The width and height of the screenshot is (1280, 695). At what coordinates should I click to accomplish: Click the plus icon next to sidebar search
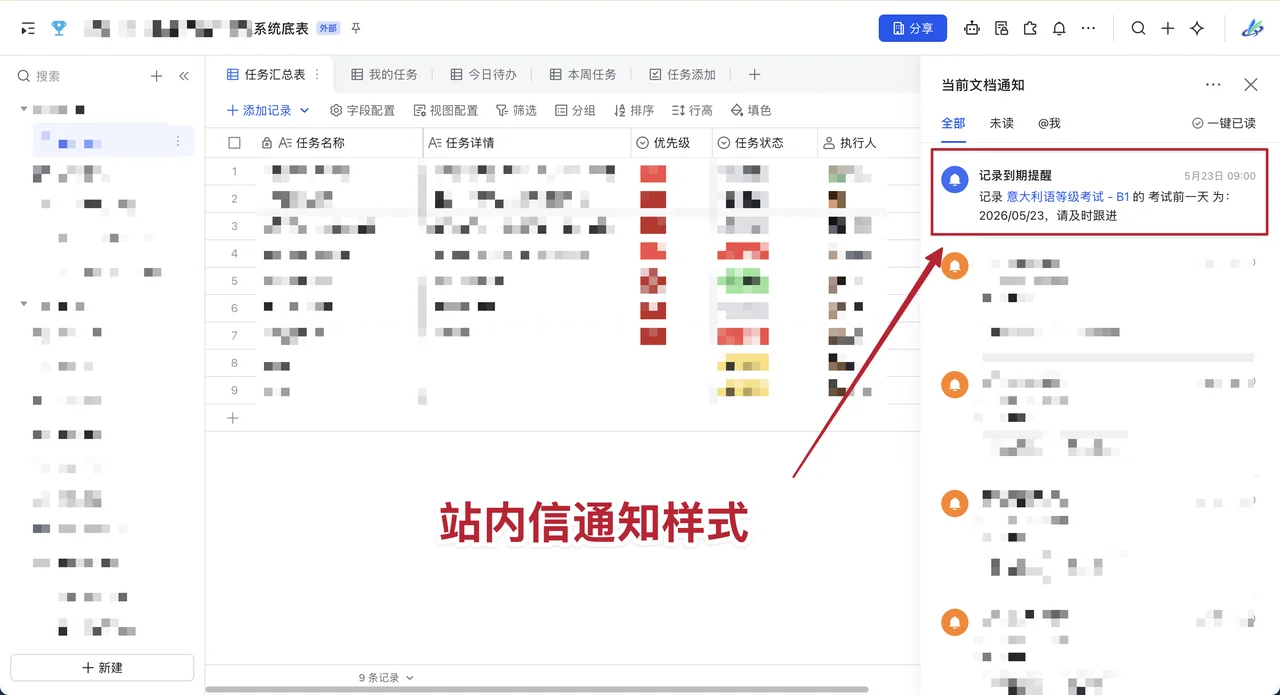156,76
